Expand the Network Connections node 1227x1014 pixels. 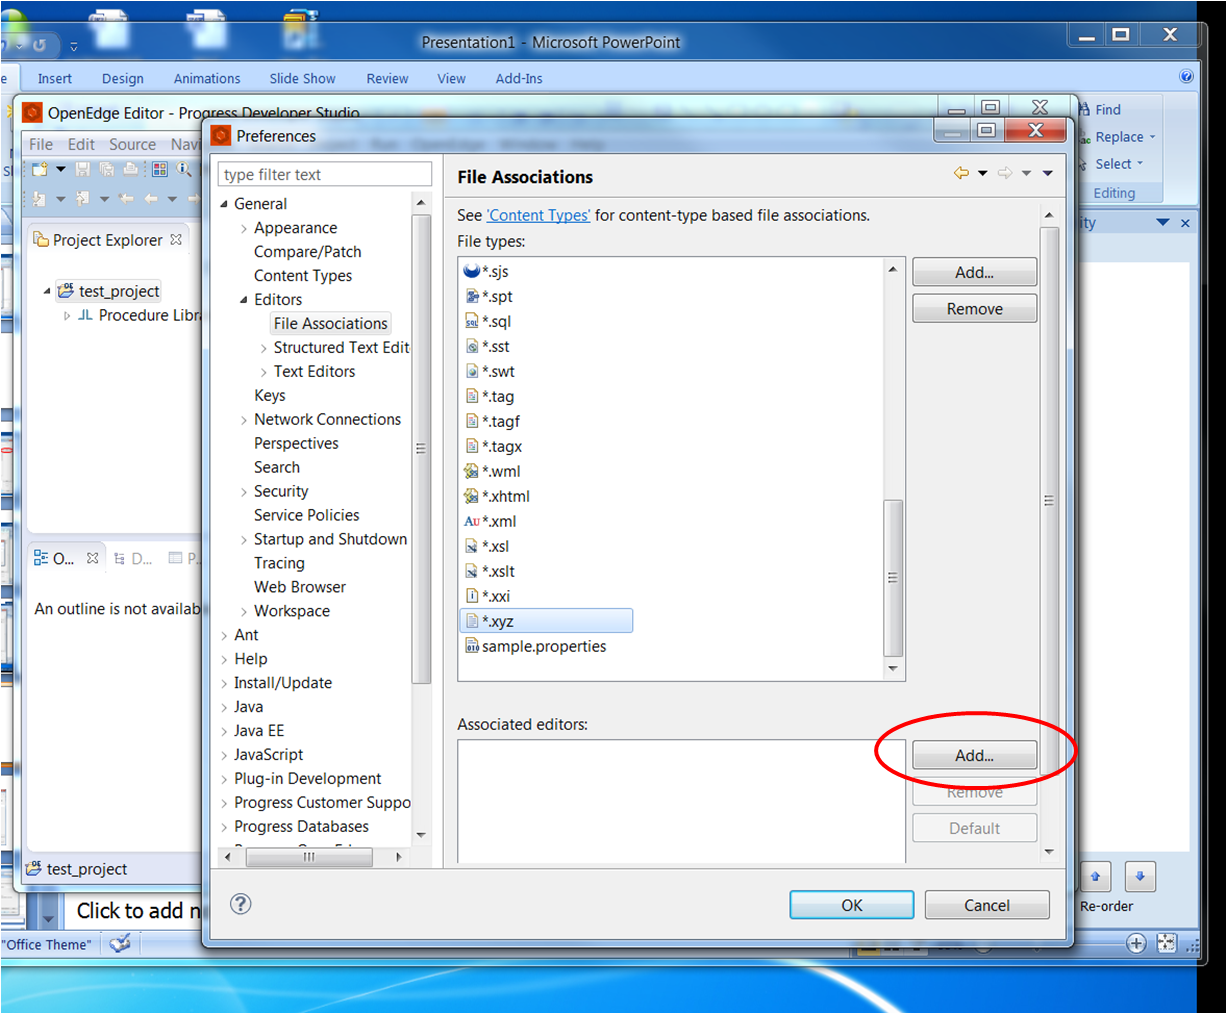click(x=244, y=420)
